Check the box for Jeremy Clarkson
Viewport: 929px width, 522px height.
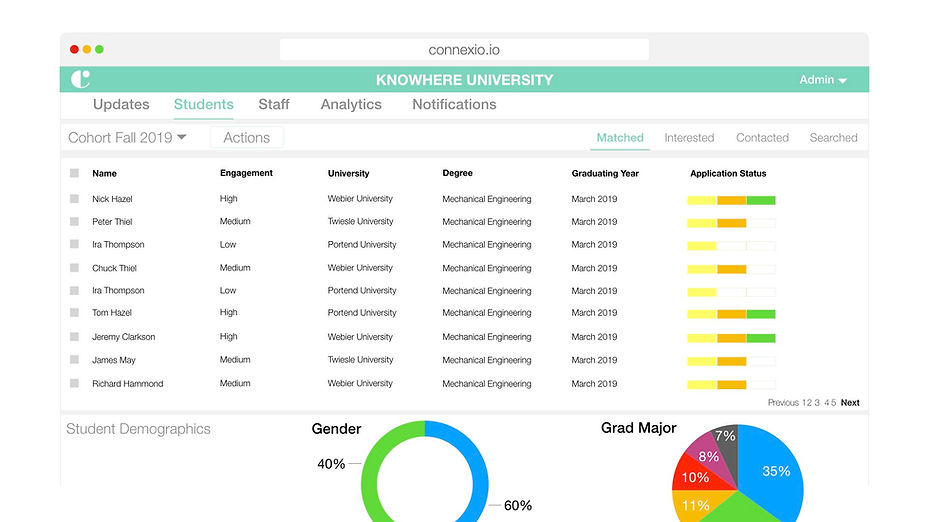(x=74, y=337)
